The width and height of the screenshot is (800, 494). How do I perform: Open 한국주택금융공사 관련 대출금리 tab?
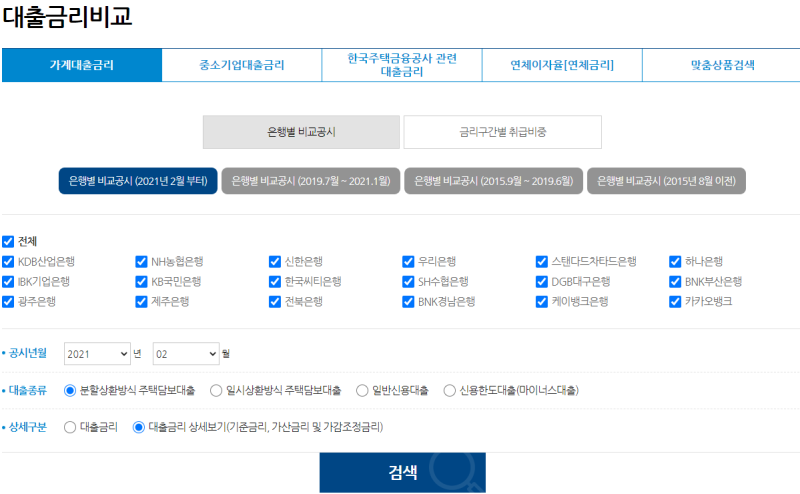402,65
